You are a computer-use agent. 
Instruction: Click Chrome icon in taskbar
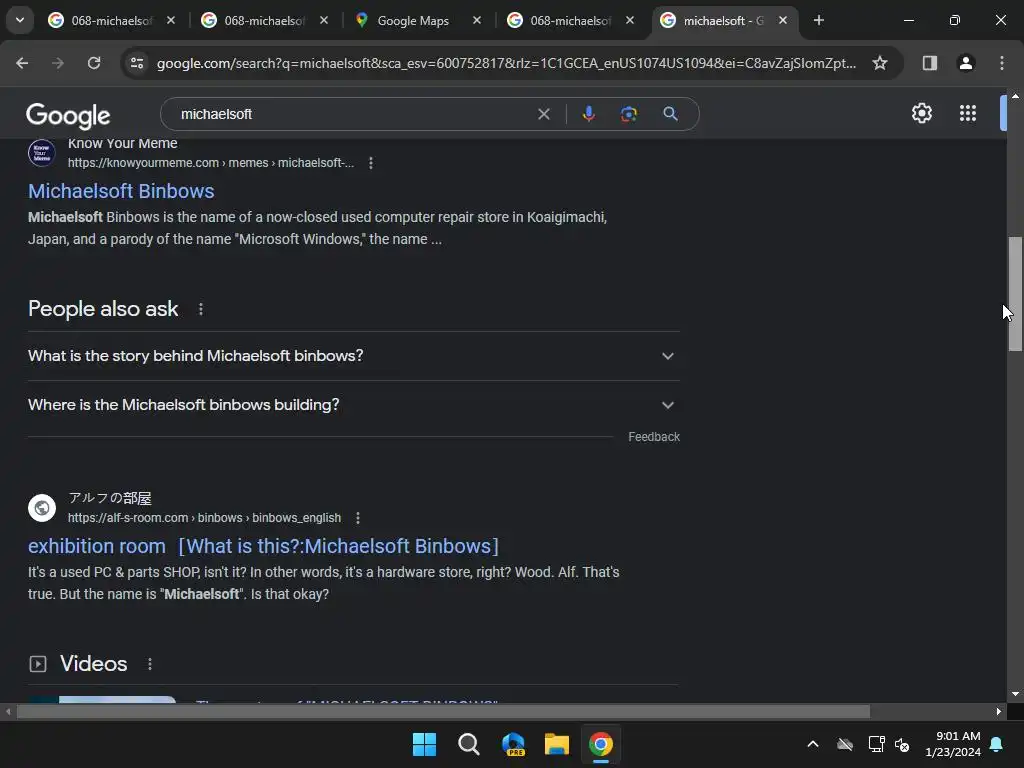601,744
